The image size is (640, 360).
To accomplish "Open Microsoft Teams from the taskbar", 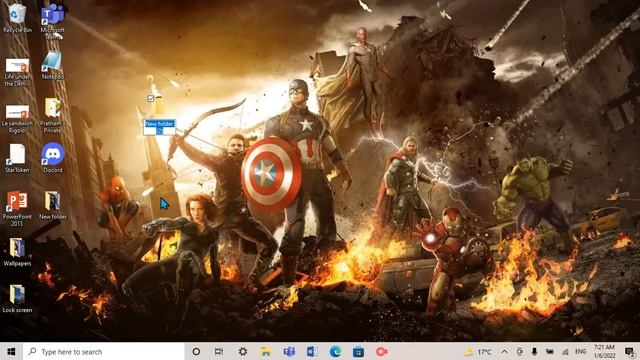I will pyautogui.click(x=289, y=351).
